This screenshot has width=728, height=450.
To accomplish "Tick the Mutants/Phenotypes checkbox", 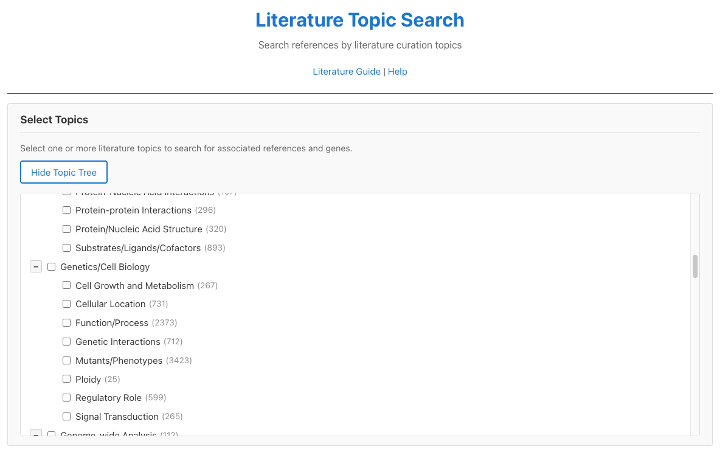I will tap(67, 361).
